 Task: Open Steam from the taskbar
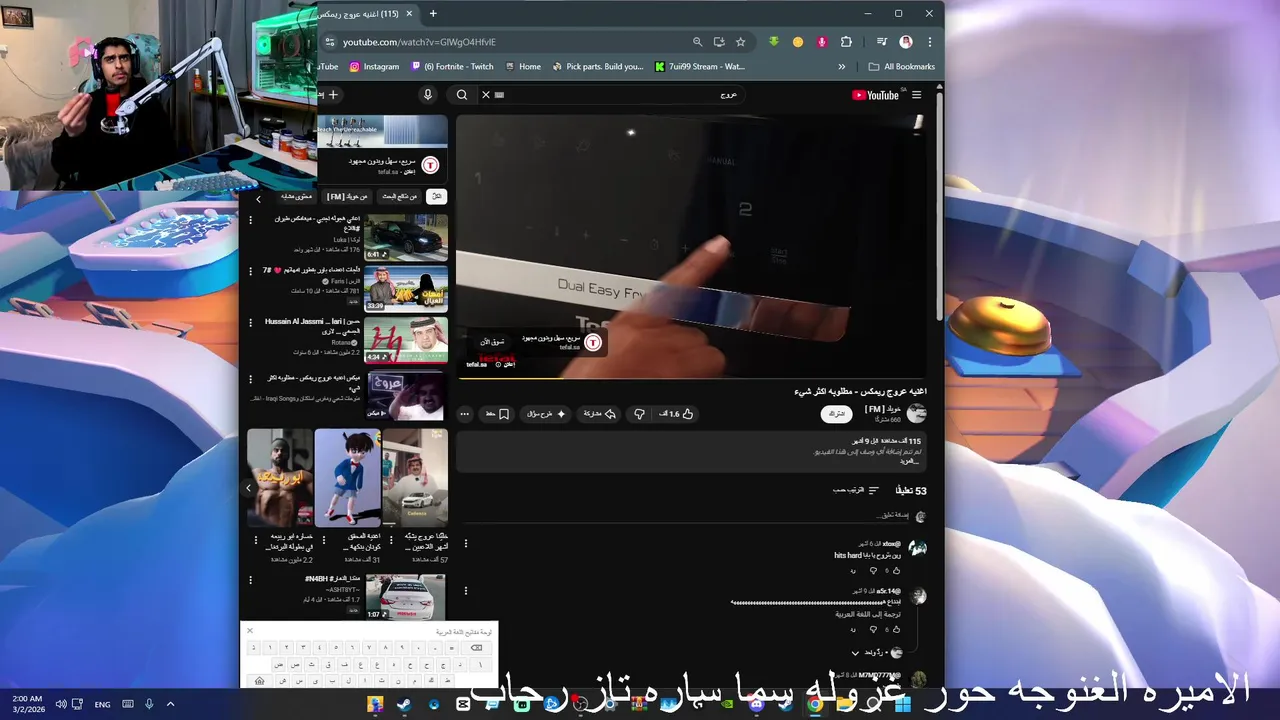pos(404,705)
